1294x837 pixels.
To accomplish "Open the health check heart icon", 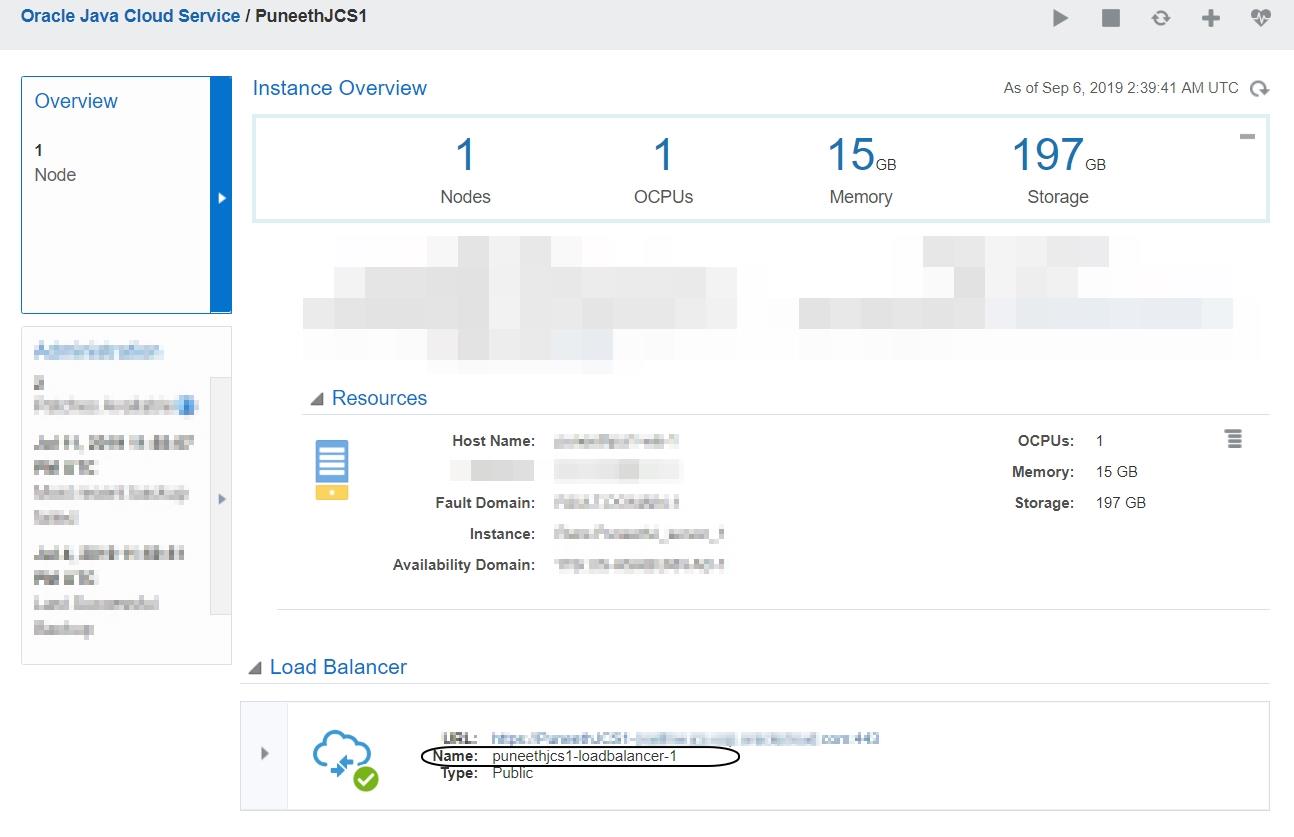I will point(1261,18).
